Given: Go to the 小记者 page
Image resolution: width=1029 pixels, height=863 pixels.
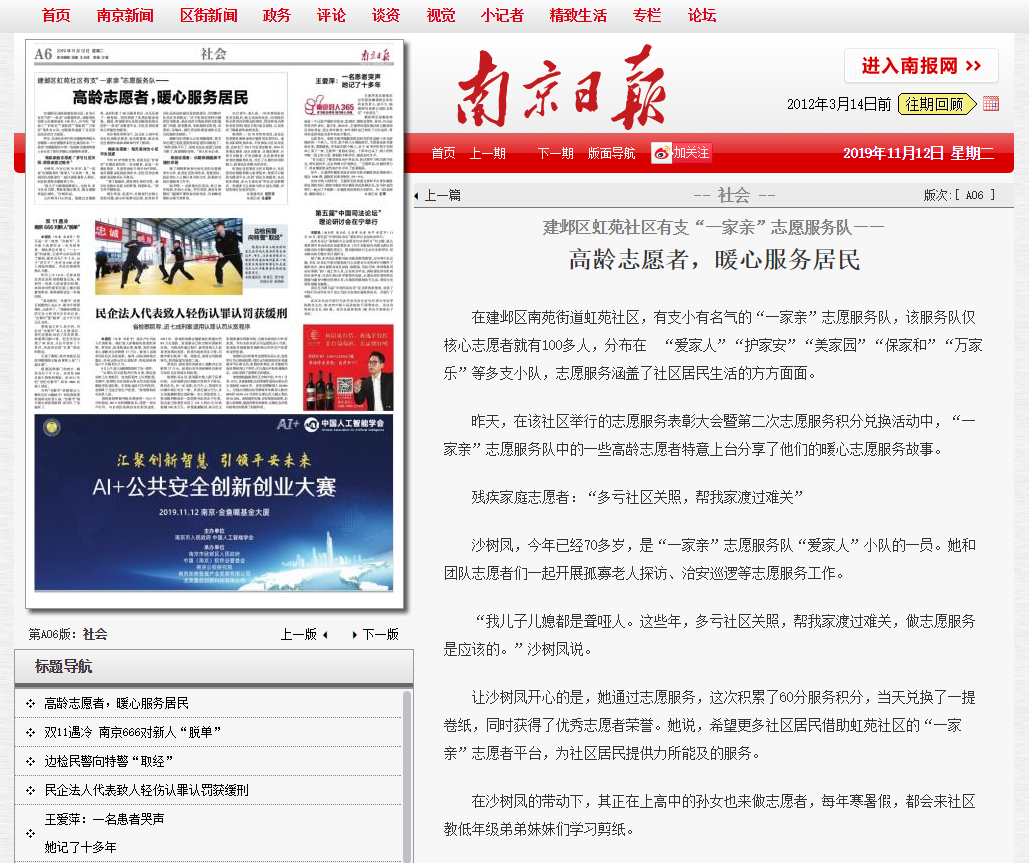Looking at the screenshot, I should [502, 15].
